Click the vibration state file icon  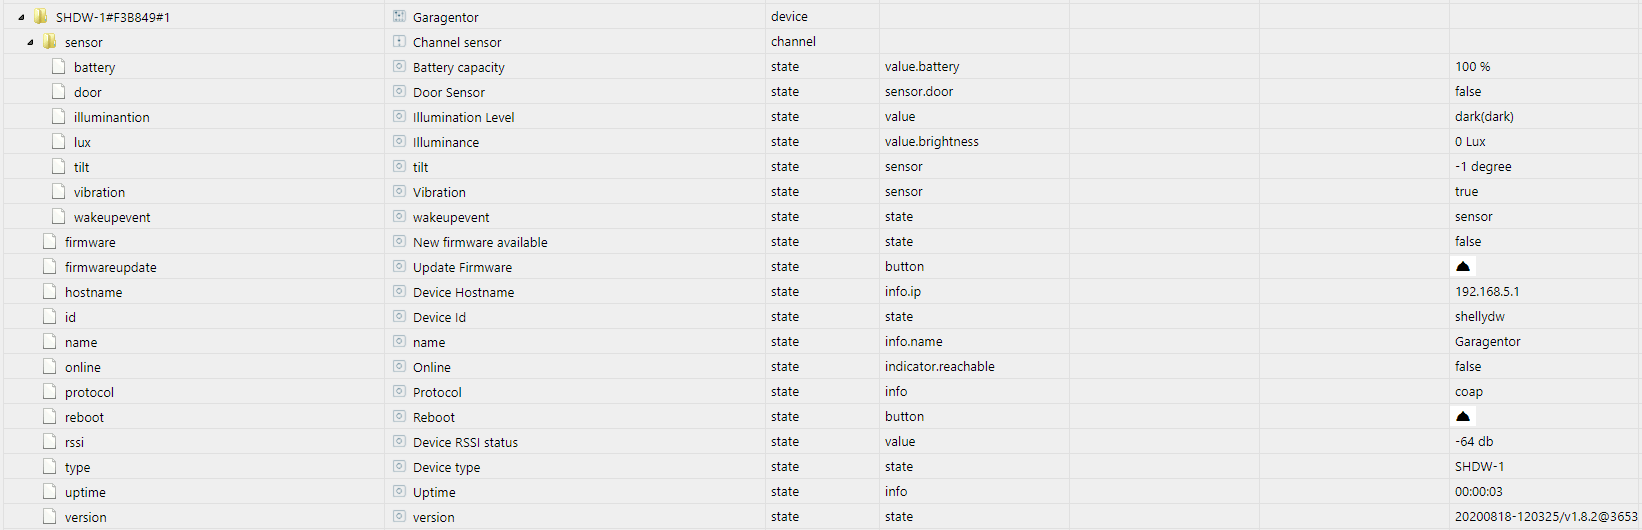(59, 191)
